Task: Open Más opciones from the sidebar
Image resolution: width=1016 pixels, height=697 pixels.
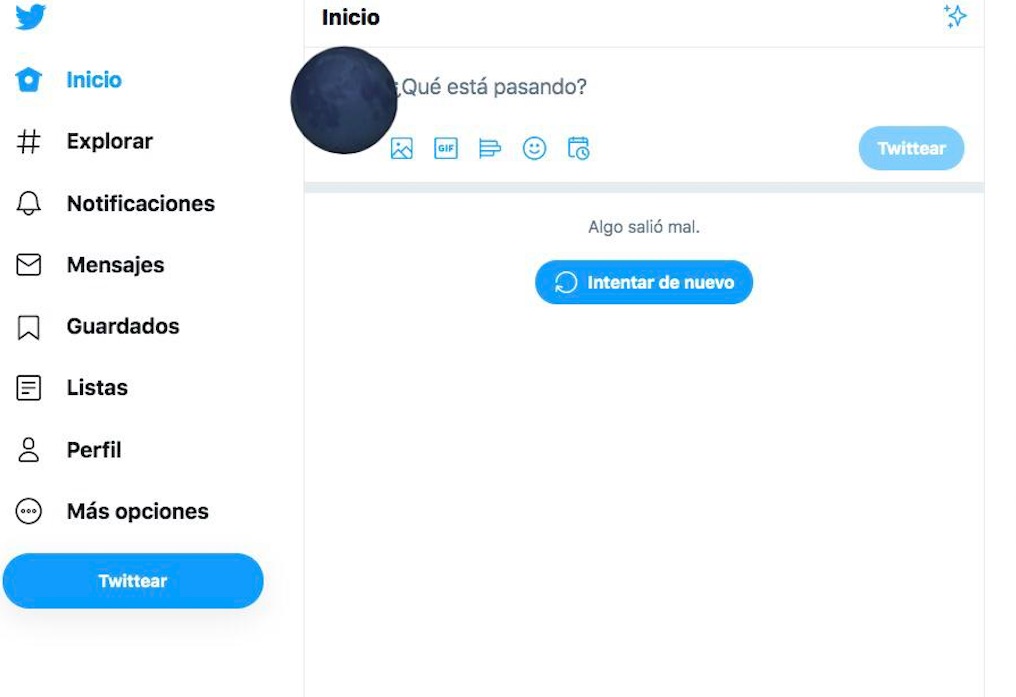Action: coord(31,511)
